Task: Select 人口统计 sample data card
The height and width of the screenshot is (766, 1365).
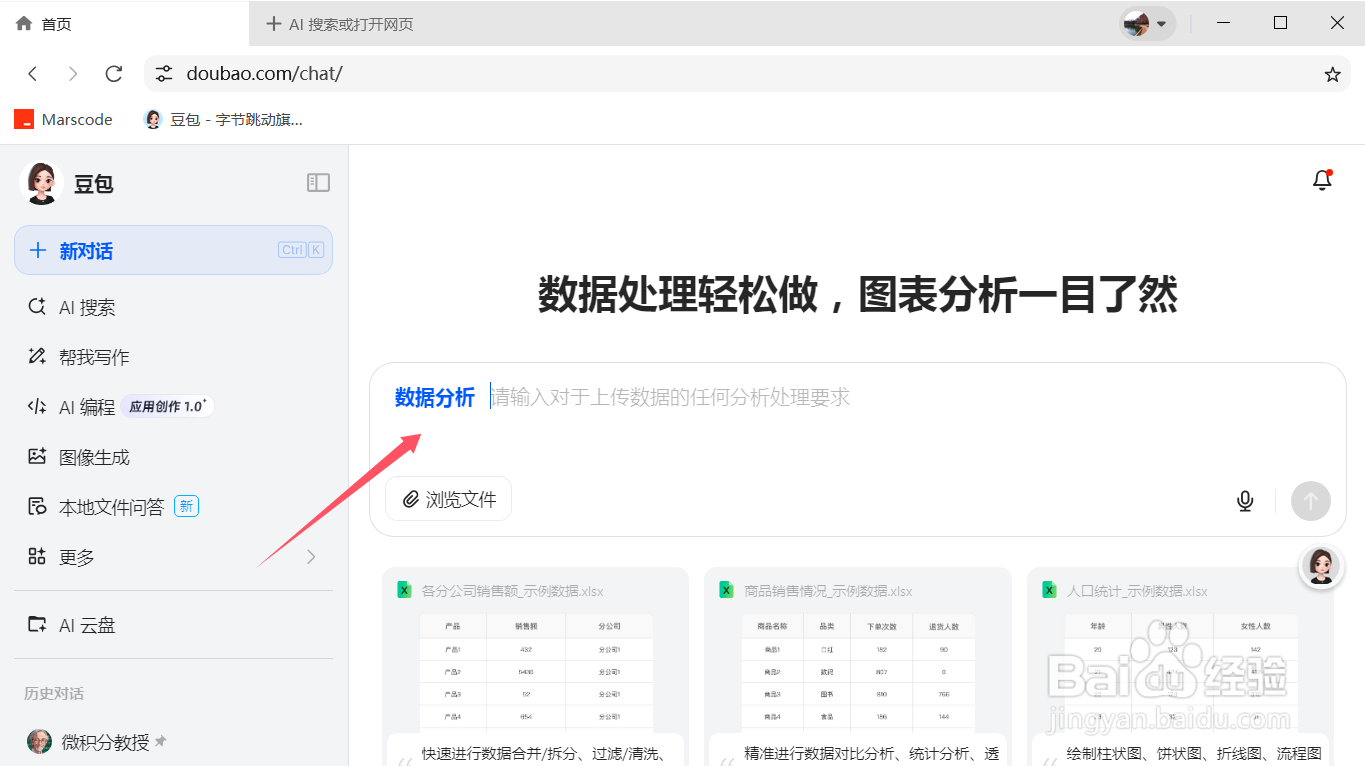Action: [x=1181, y=667]
